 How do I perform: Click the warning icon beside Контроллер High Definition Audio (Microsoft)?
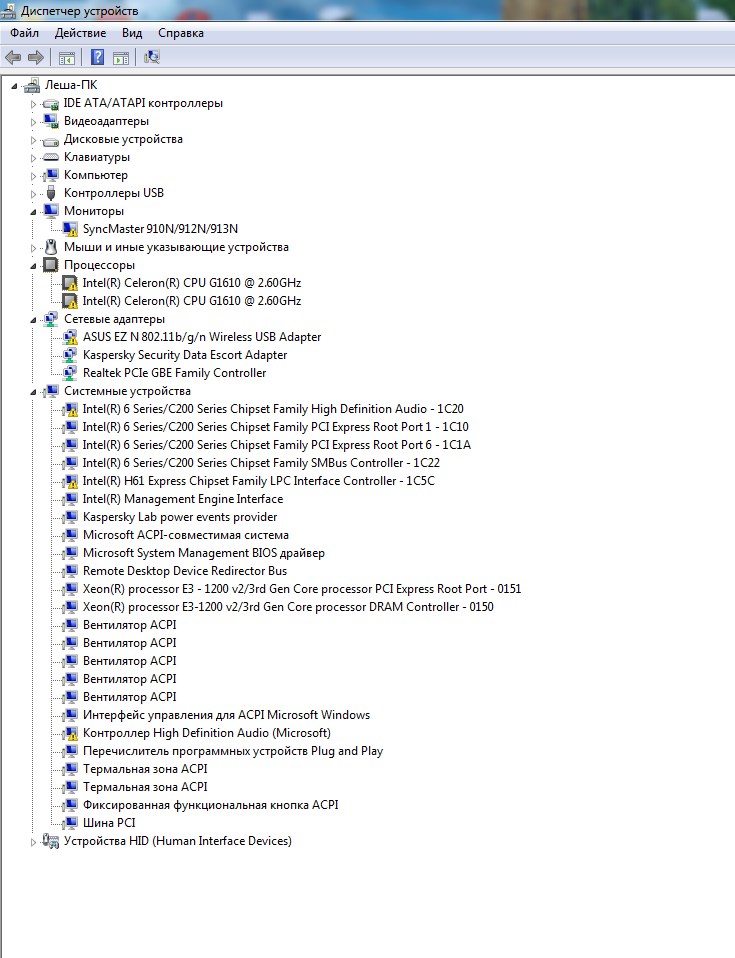tap(70, 733)
